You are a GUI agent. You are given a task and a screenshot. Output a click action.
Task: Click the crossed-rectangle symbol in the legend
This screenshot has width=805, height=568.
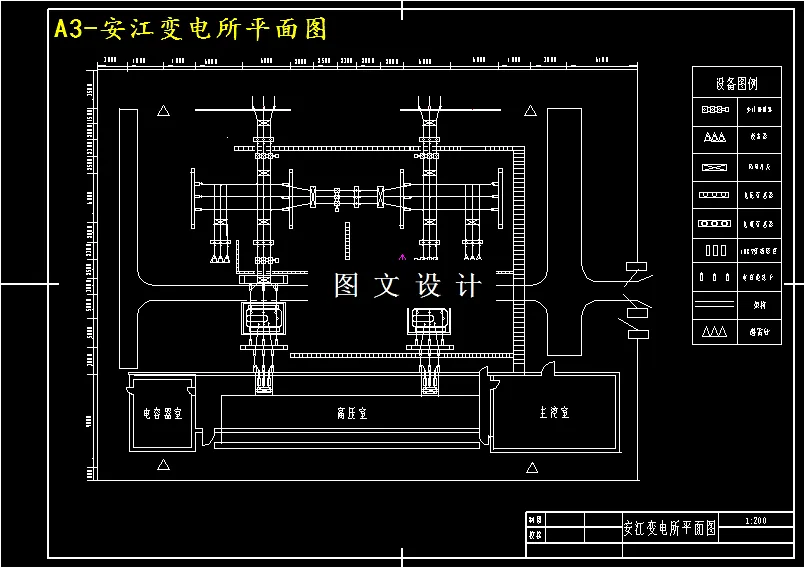click(715, 167)
